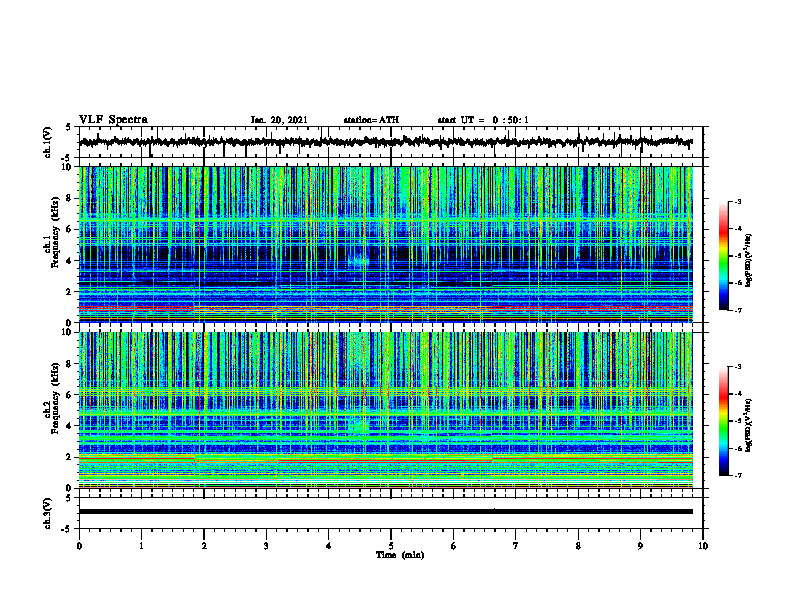Click the "7" tick on time axis
Viewport: 792px width, 612px height.
[x=516, y=546]
